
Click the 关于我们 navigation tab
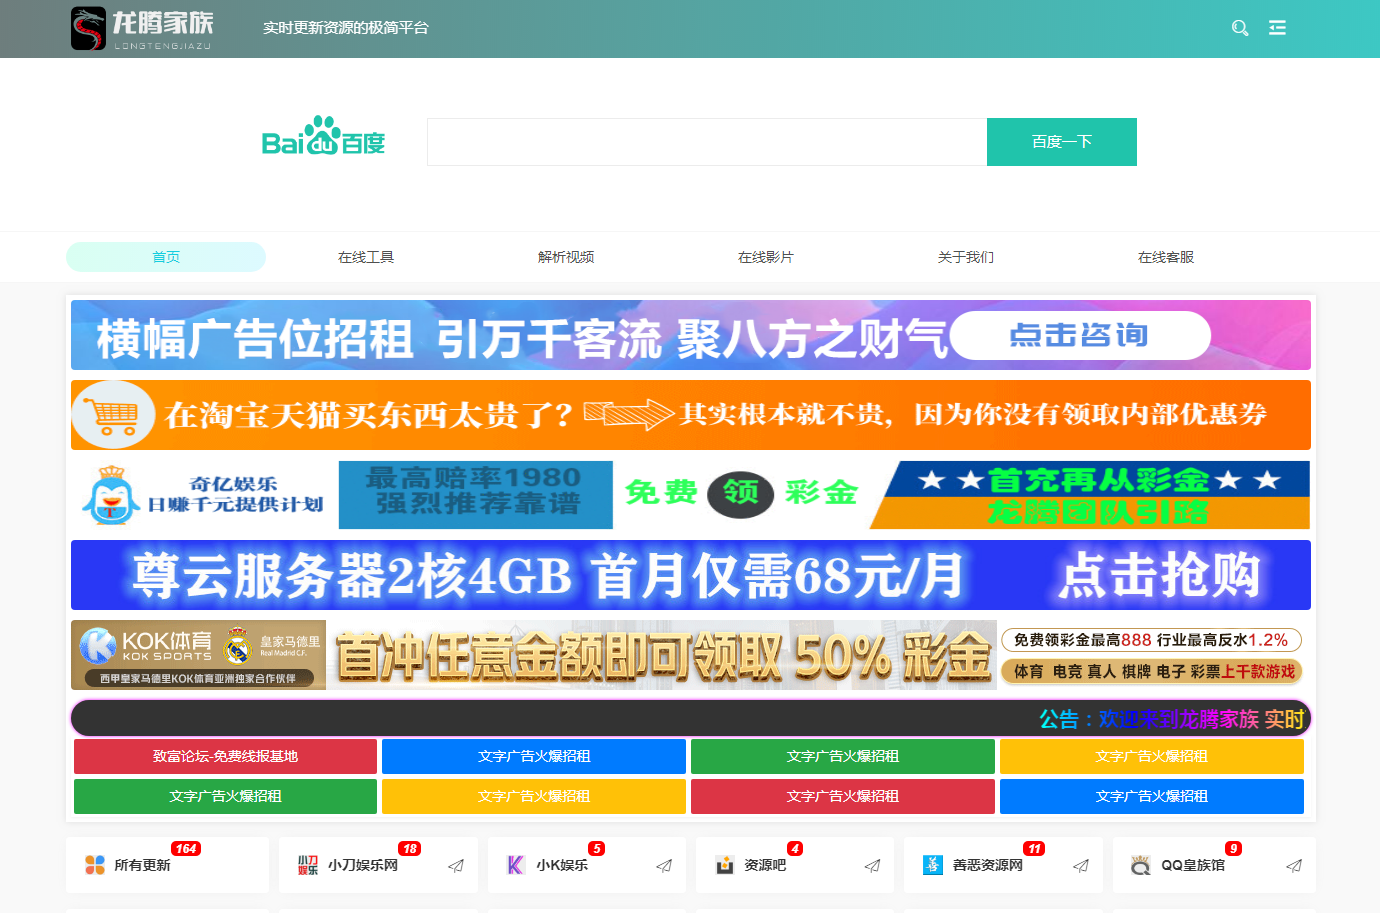coord(966,257)
